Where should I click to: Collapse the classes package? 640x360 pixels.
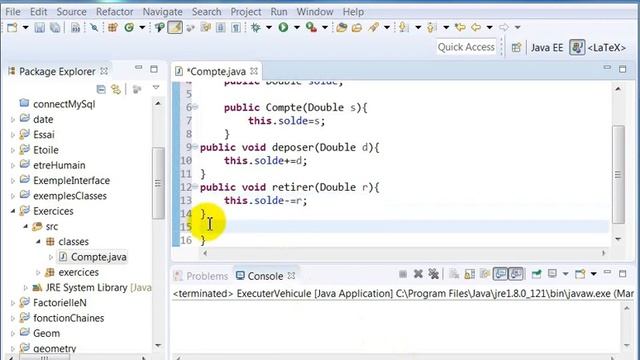38,242
